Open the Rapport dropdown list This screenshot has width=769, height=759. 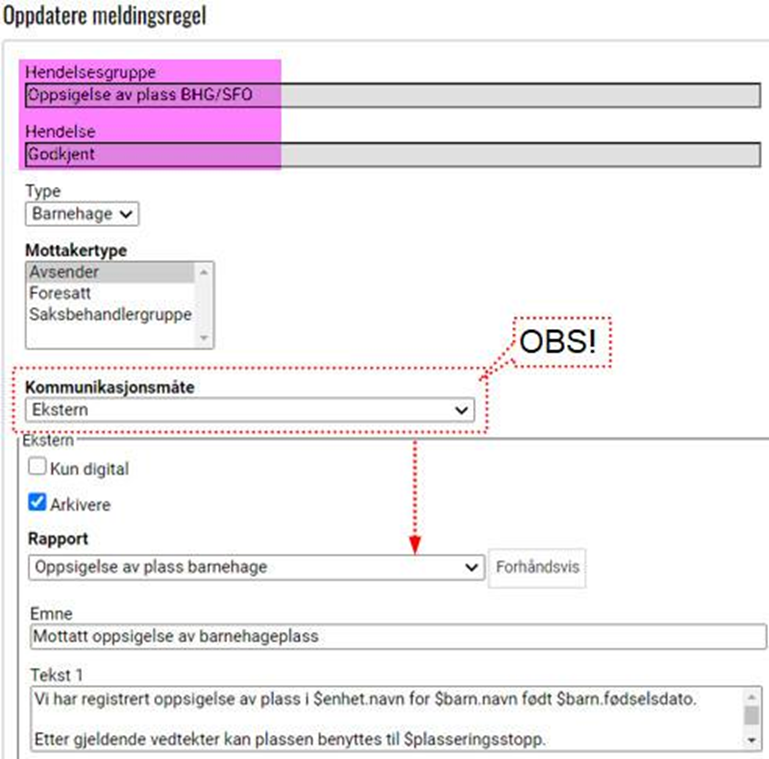[255, 567]
